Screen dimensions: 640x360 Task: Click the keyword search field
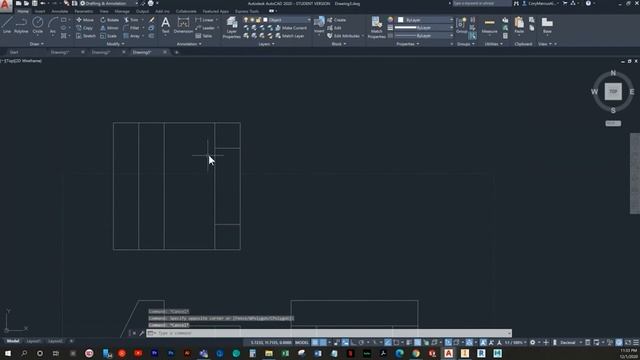pyautogui.click(x=481, y=3)
